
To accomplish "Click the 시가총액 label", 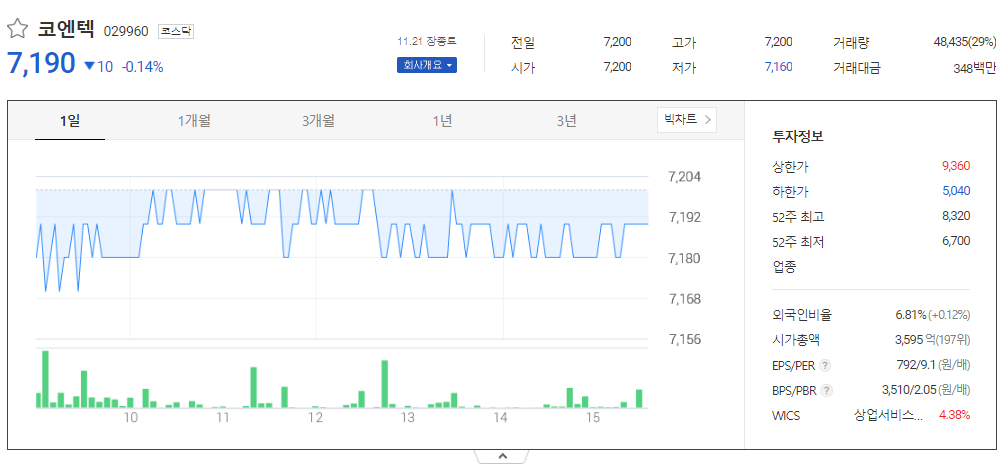I will (x=797, y=340).
